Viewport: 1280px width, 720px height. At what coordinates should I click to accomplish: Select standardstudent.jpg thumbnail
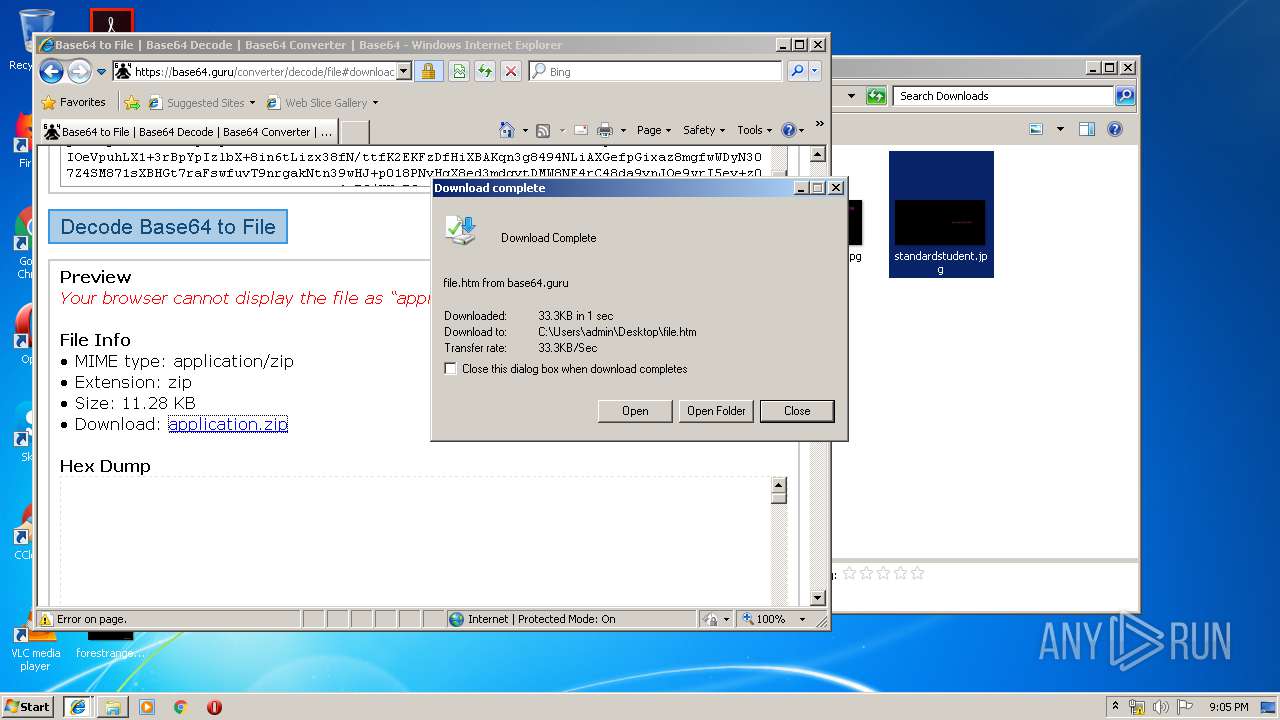point(941,214)
